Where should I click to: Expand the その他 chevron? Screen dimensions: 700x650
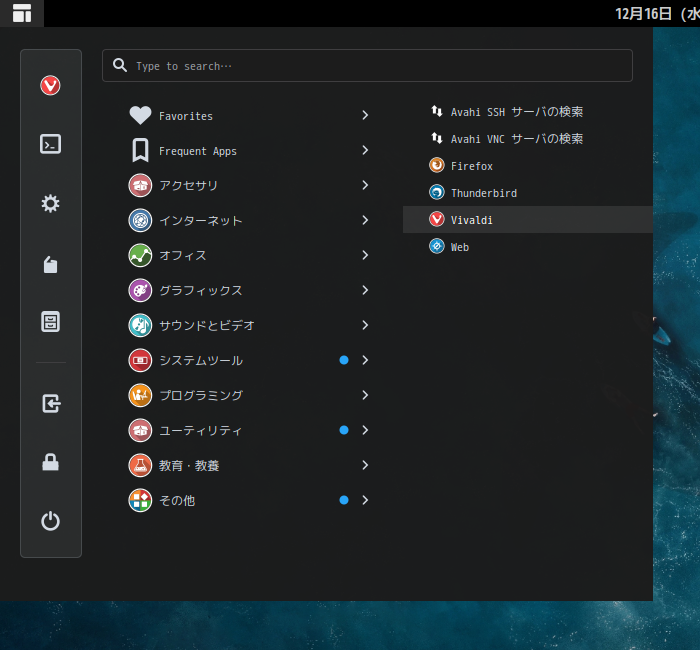click(365, 500)
